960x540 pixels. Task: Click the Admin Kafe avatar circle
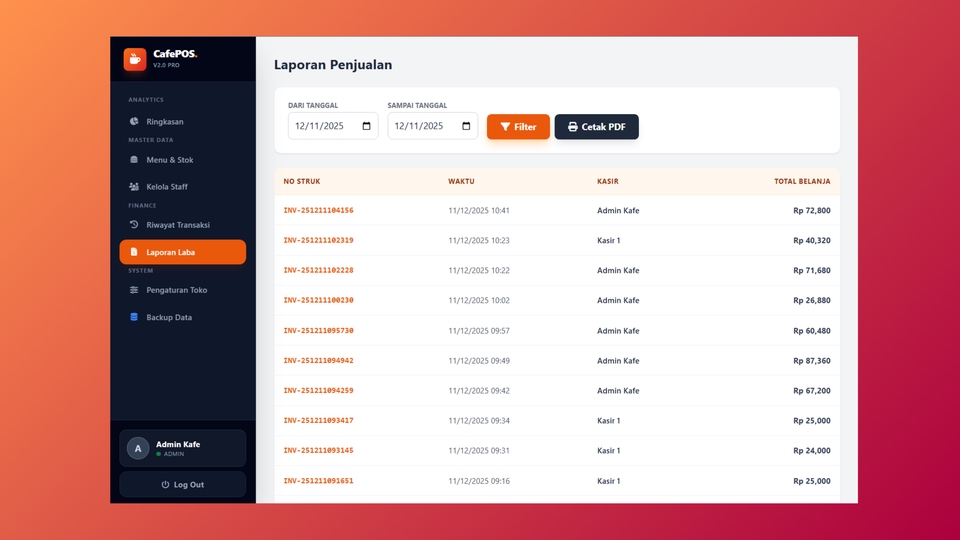138,449
